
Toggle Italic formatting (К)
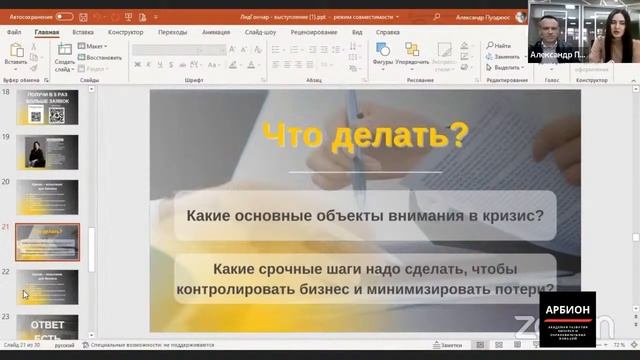click(149, 65)
